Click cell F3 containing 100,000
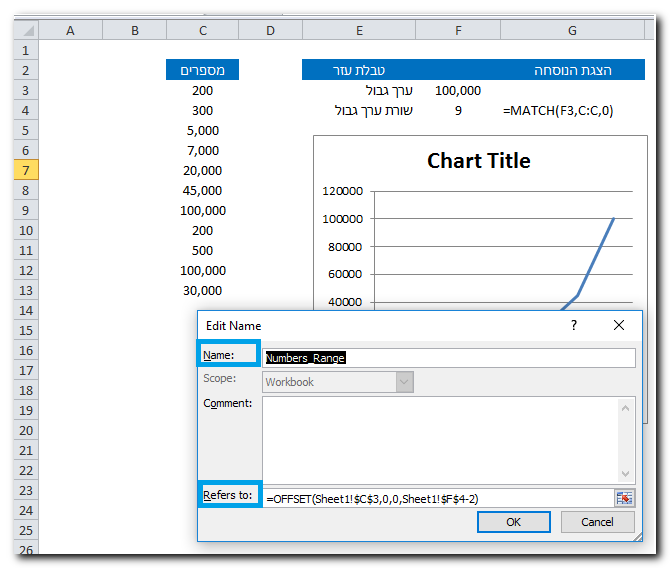 (x=458, y=90)
